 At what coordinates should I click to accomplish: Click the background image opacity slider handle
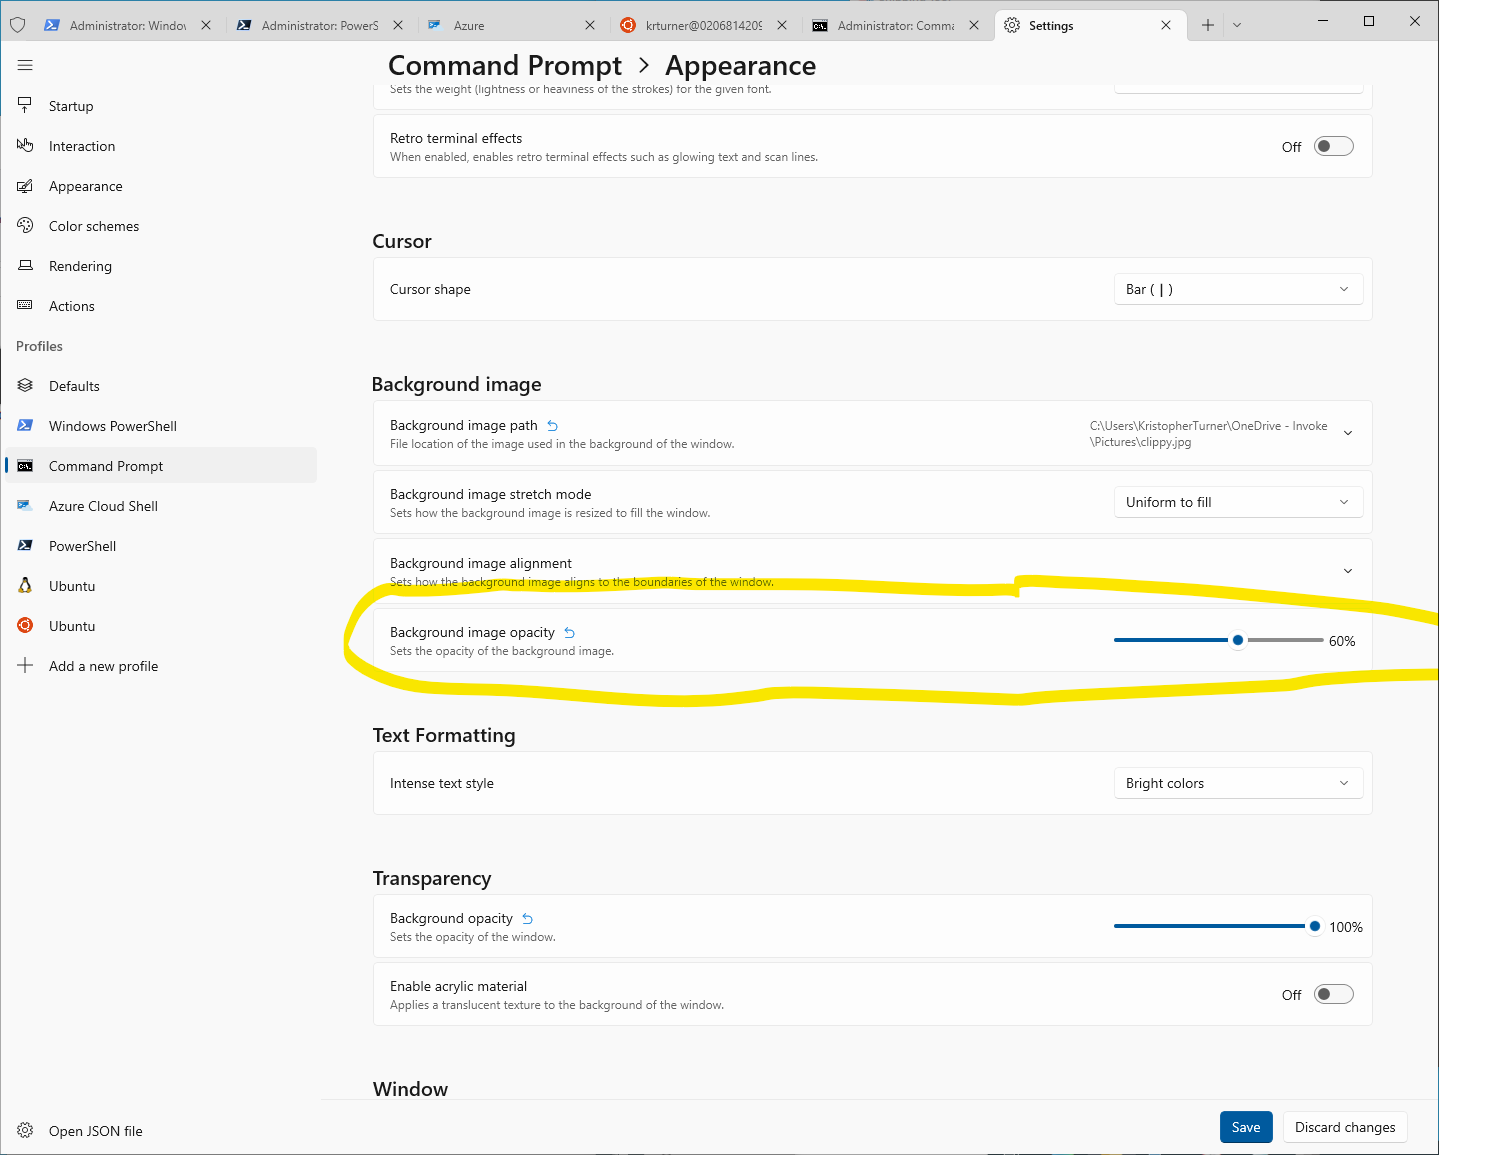pos(1238,640)
